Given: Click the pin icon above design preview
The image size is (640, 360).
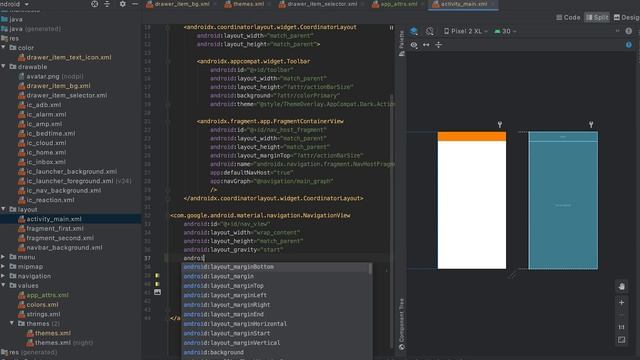Looking at the screenshot, I should 500,124.
